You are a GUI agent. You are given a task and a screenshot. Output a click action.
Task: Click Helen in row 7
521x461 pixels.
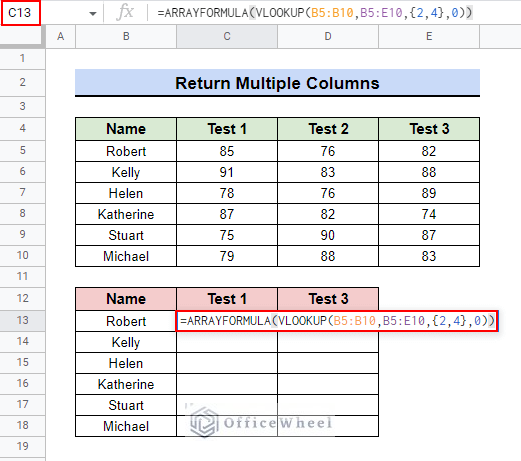click(126, 193)
